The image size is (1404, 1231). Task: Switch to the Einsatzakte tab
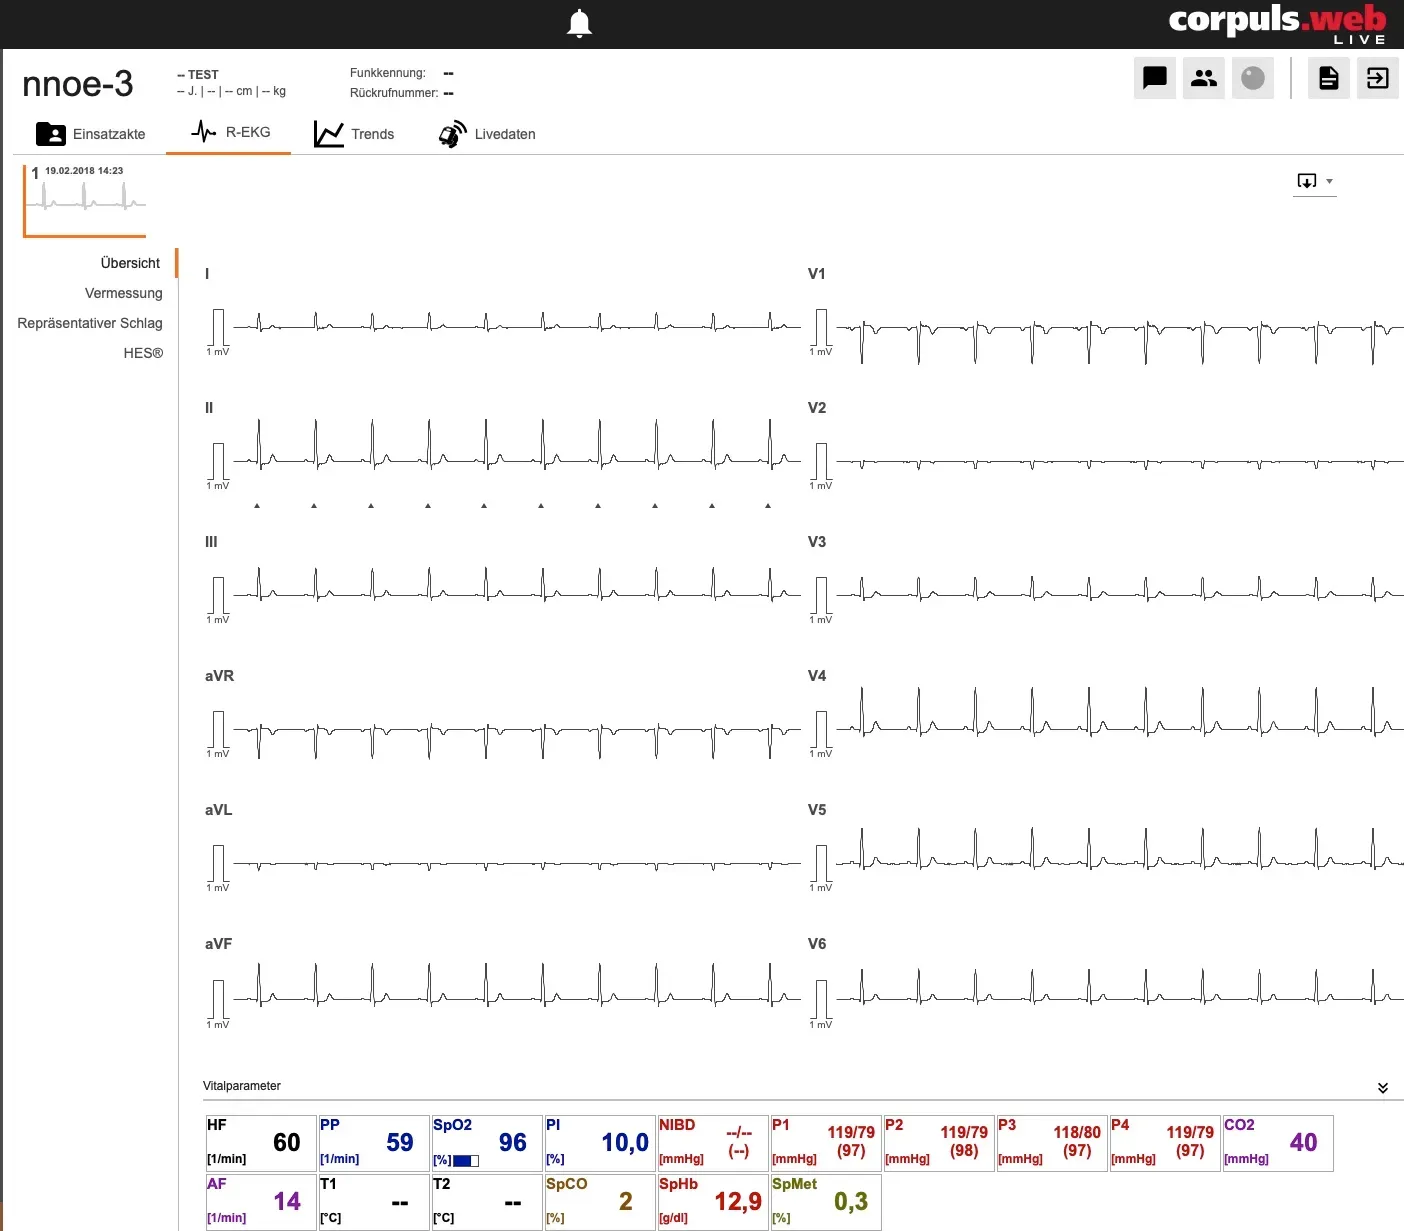[x=91, y=134]
